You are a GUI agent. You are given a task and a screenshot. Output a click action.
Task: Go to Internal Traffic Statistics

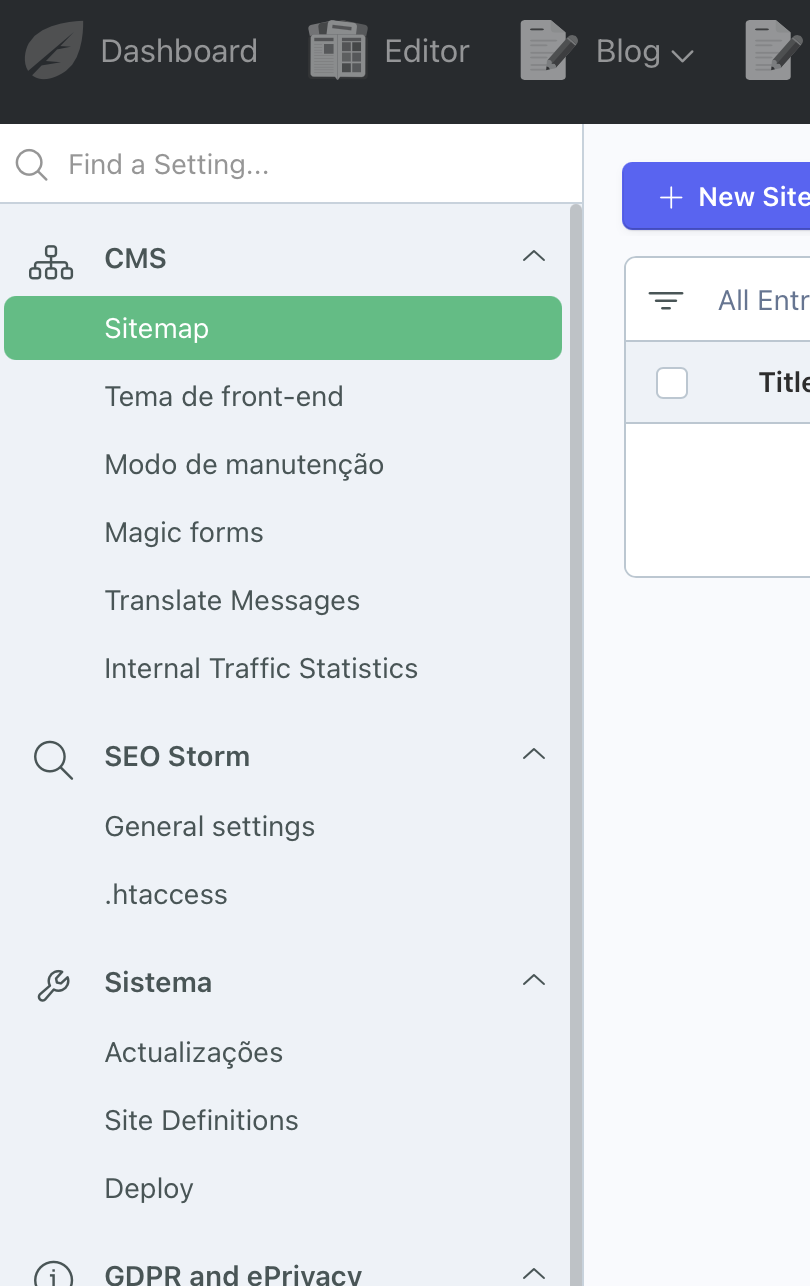pos(261,669)
